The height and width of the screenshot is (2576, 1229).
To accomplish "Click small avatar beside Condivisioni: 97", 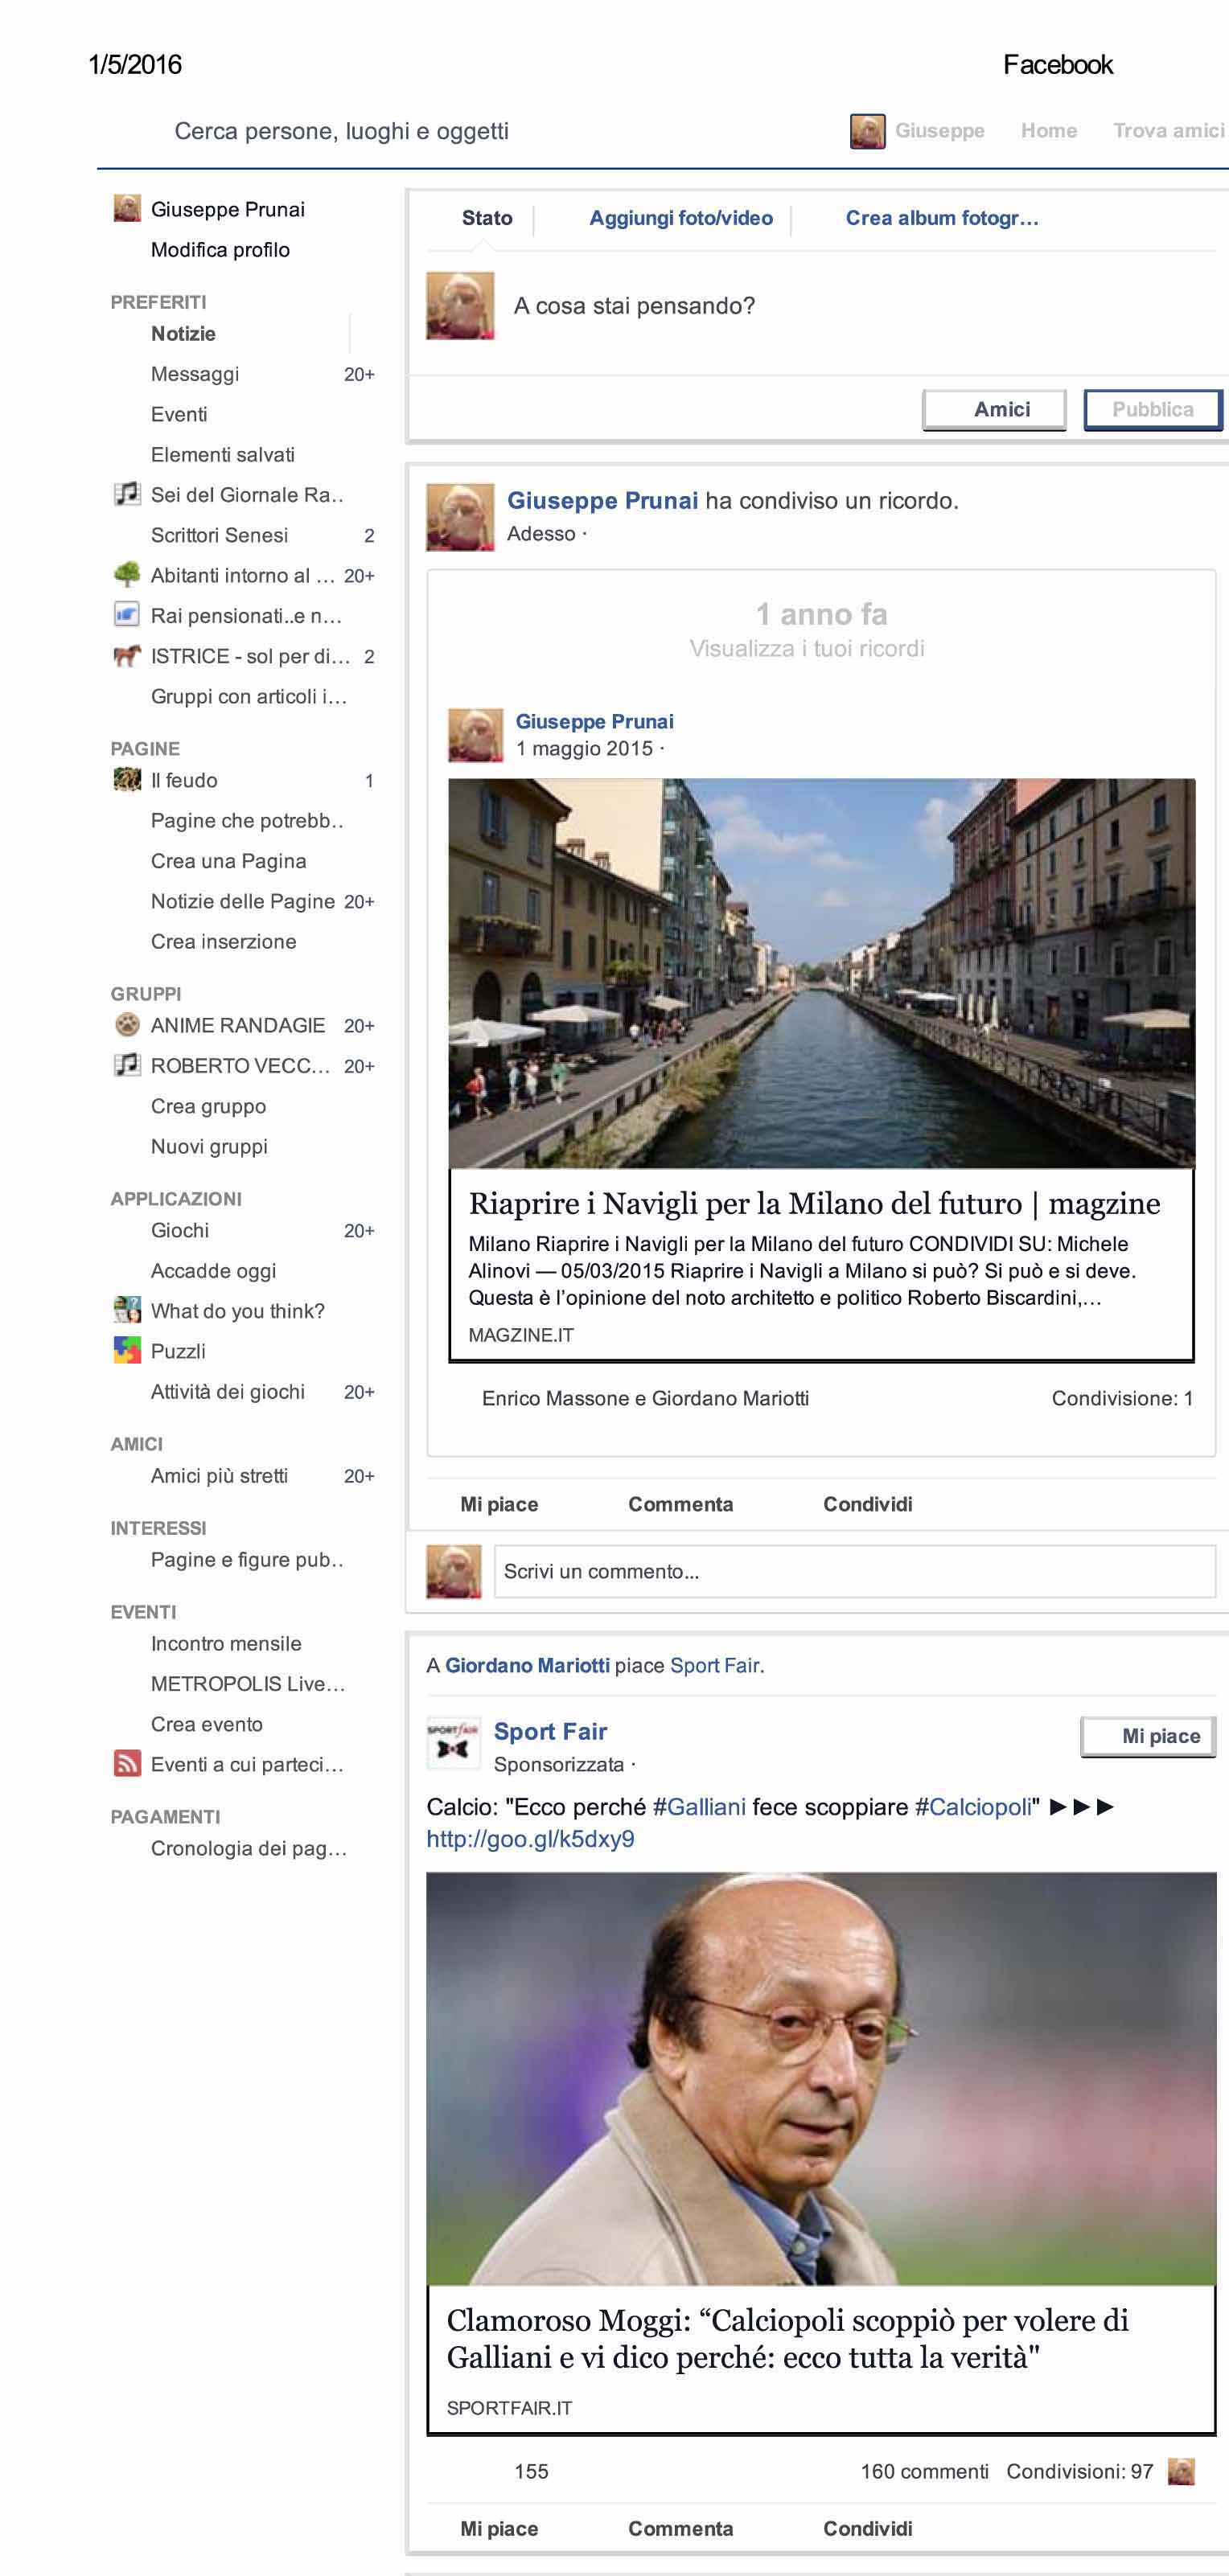I will (1181, 2471).
